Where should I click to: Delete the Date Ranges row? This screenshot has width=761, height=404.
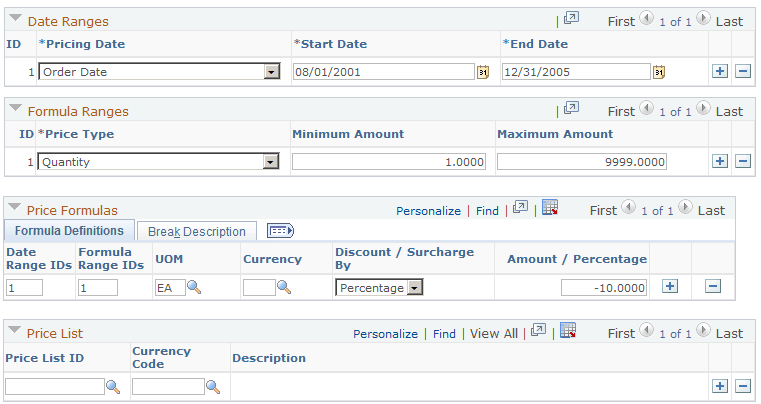click(x=743, y=71)
